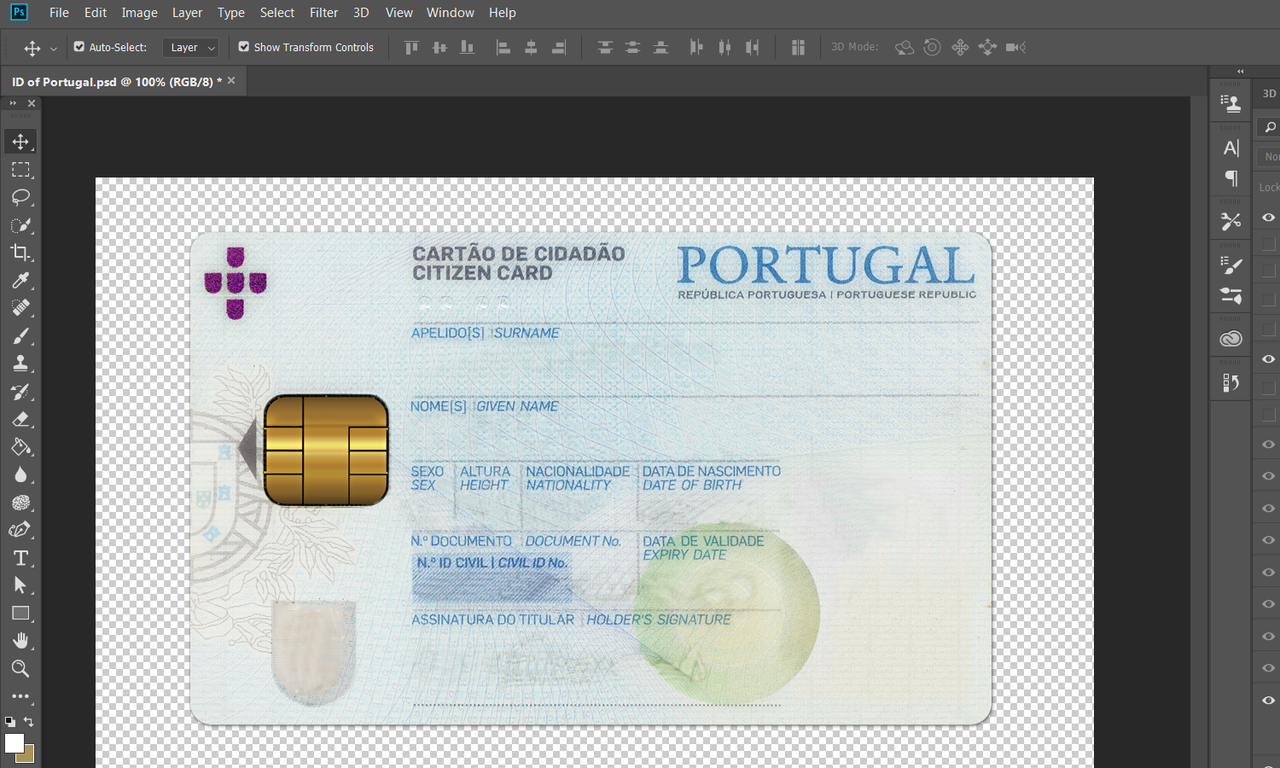This screenshot has width=1280, height=768.
Task: Select the Rectangle shape tool
Action: [20, 613]
